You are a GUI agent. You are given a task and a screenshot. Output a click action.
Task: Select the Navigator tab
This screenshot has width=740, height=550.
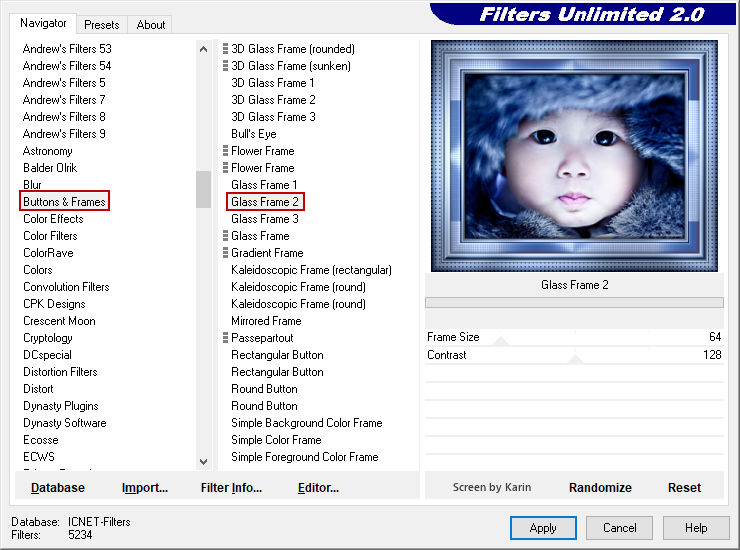43,23
